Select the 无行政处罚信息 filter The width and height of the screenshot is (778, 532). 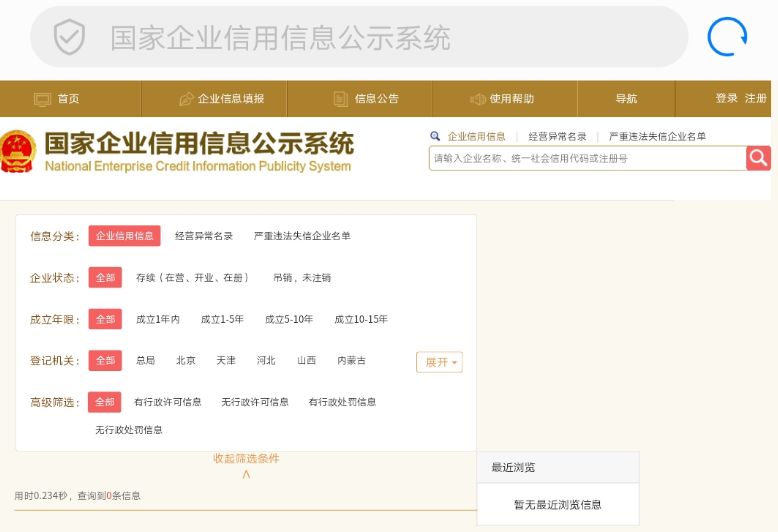[x=129, y=430]
